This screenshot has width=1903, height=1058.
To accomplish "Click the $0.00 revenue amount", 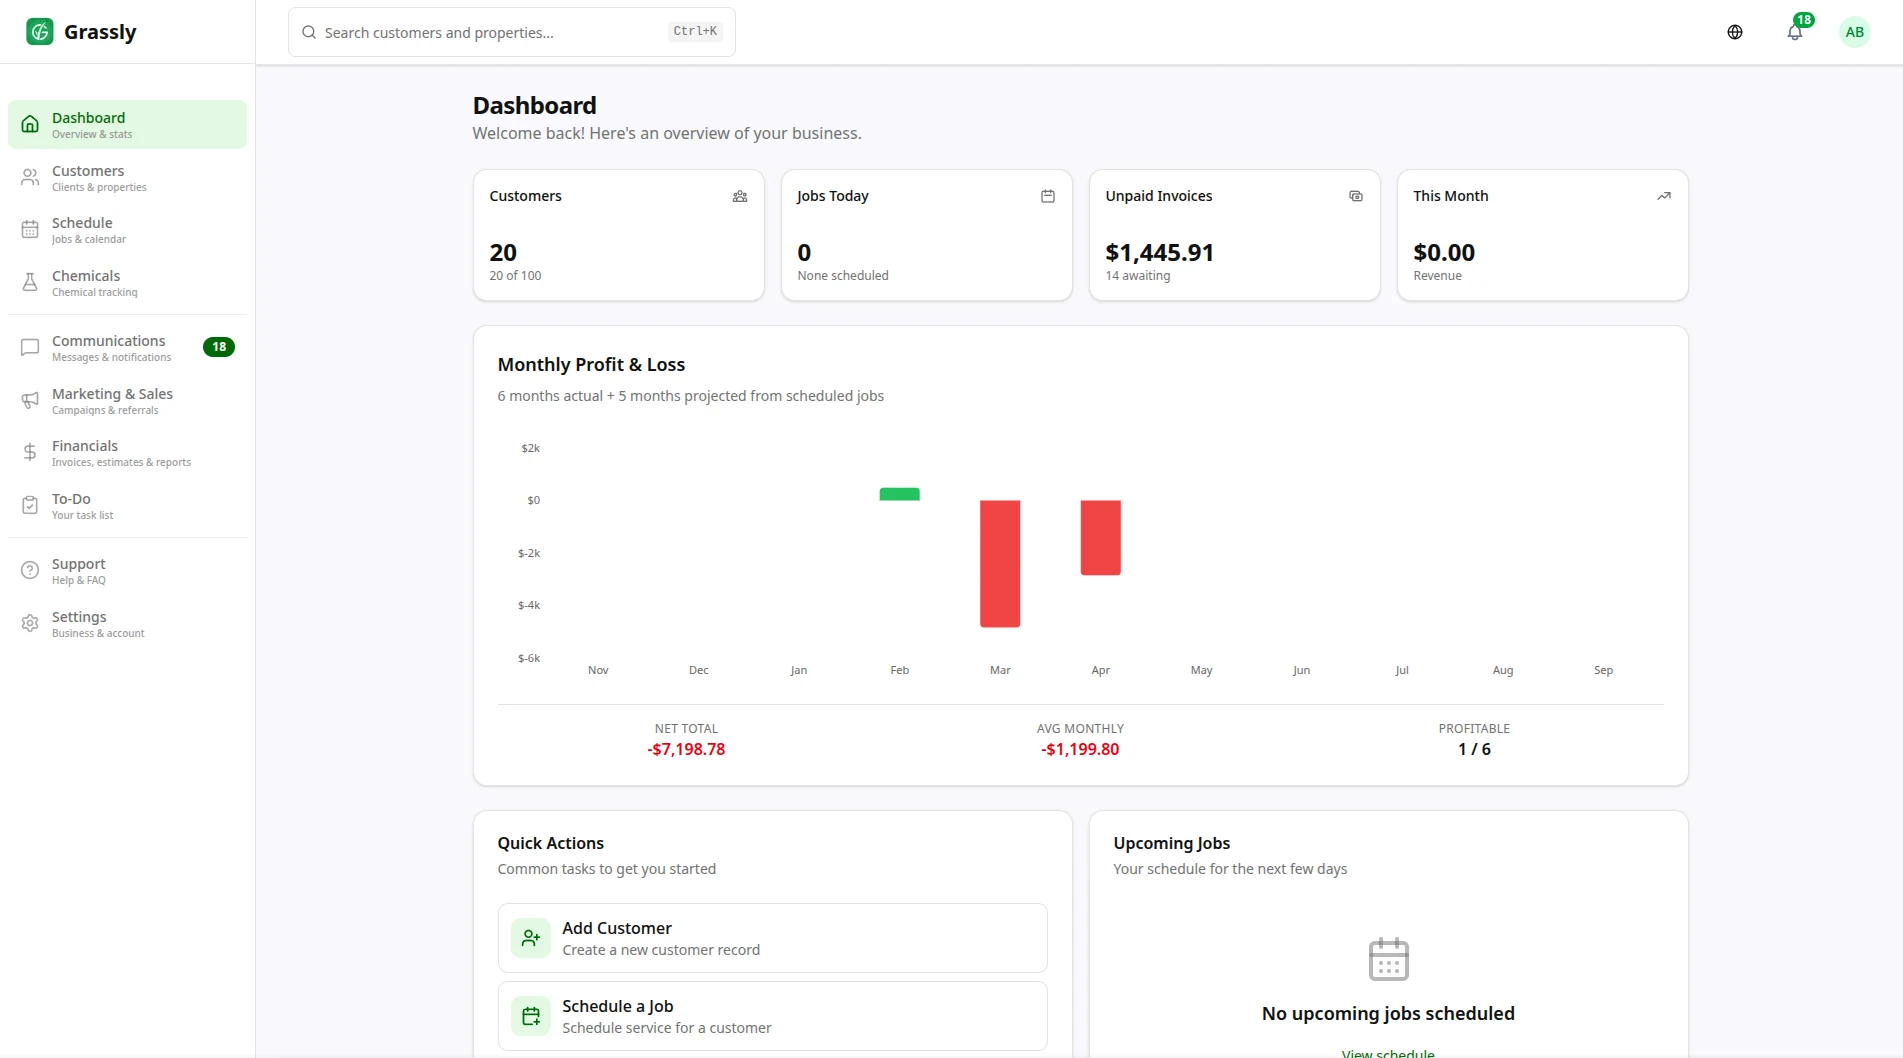I will click(x=1444, y=252).
